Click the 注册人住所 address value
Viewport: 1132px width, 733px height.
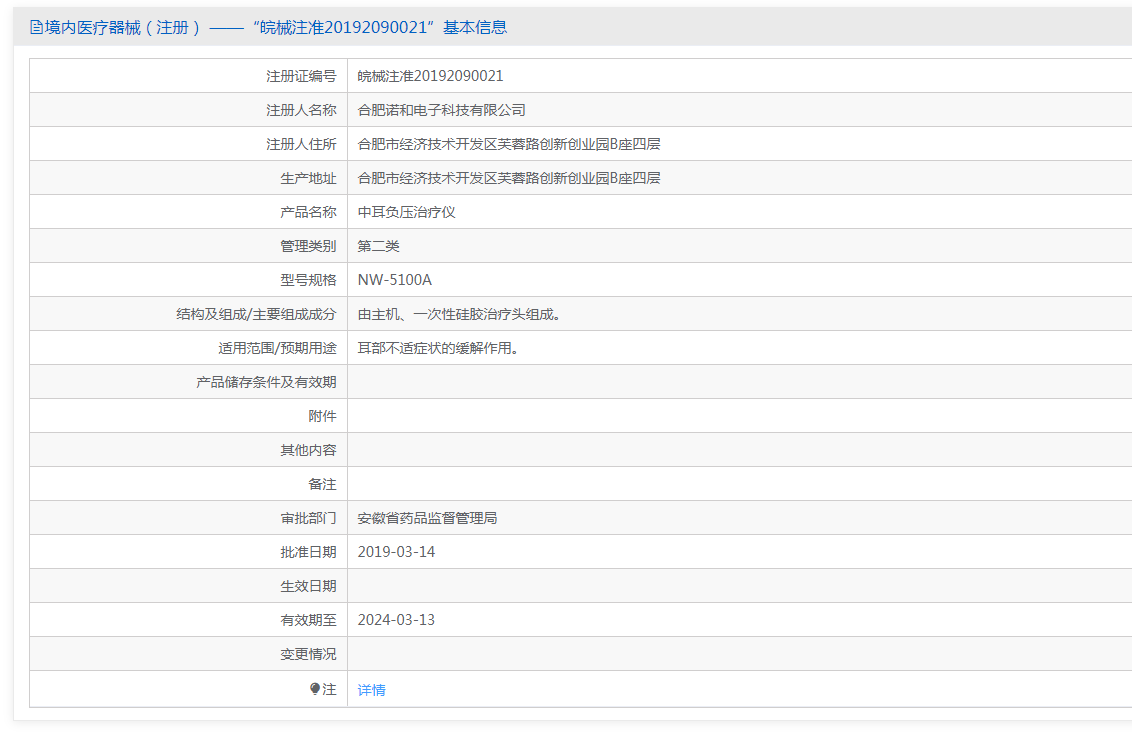coord(509,144)
